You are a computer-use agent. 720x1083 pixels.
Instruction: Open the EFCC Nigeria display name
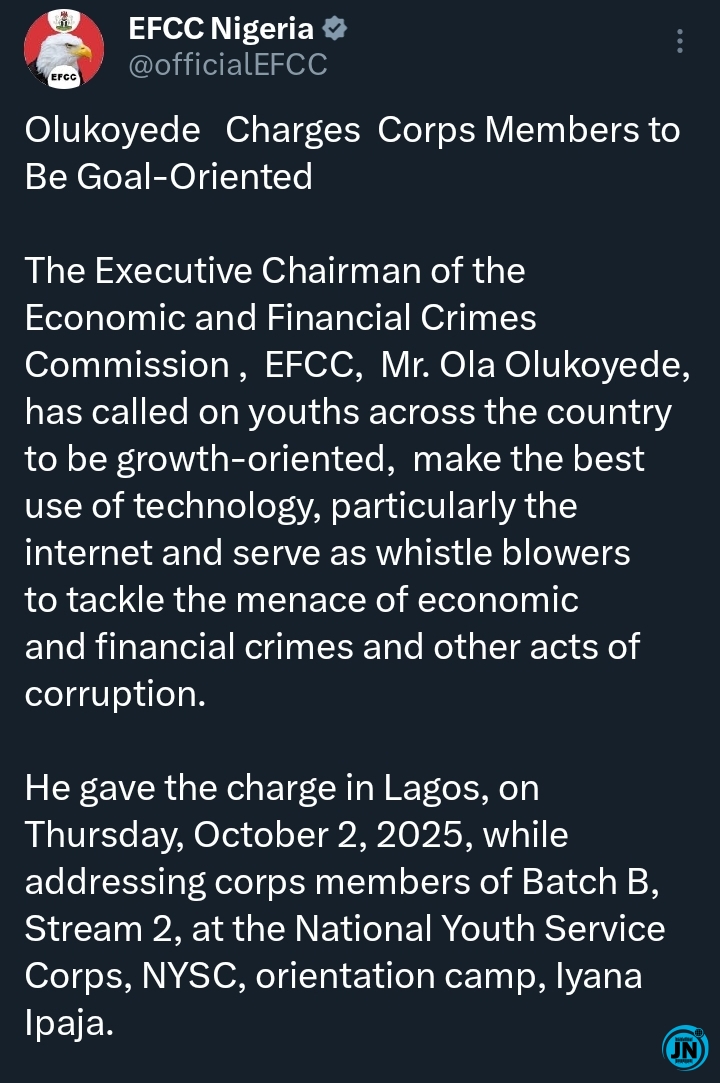click(x=221, y=29)
